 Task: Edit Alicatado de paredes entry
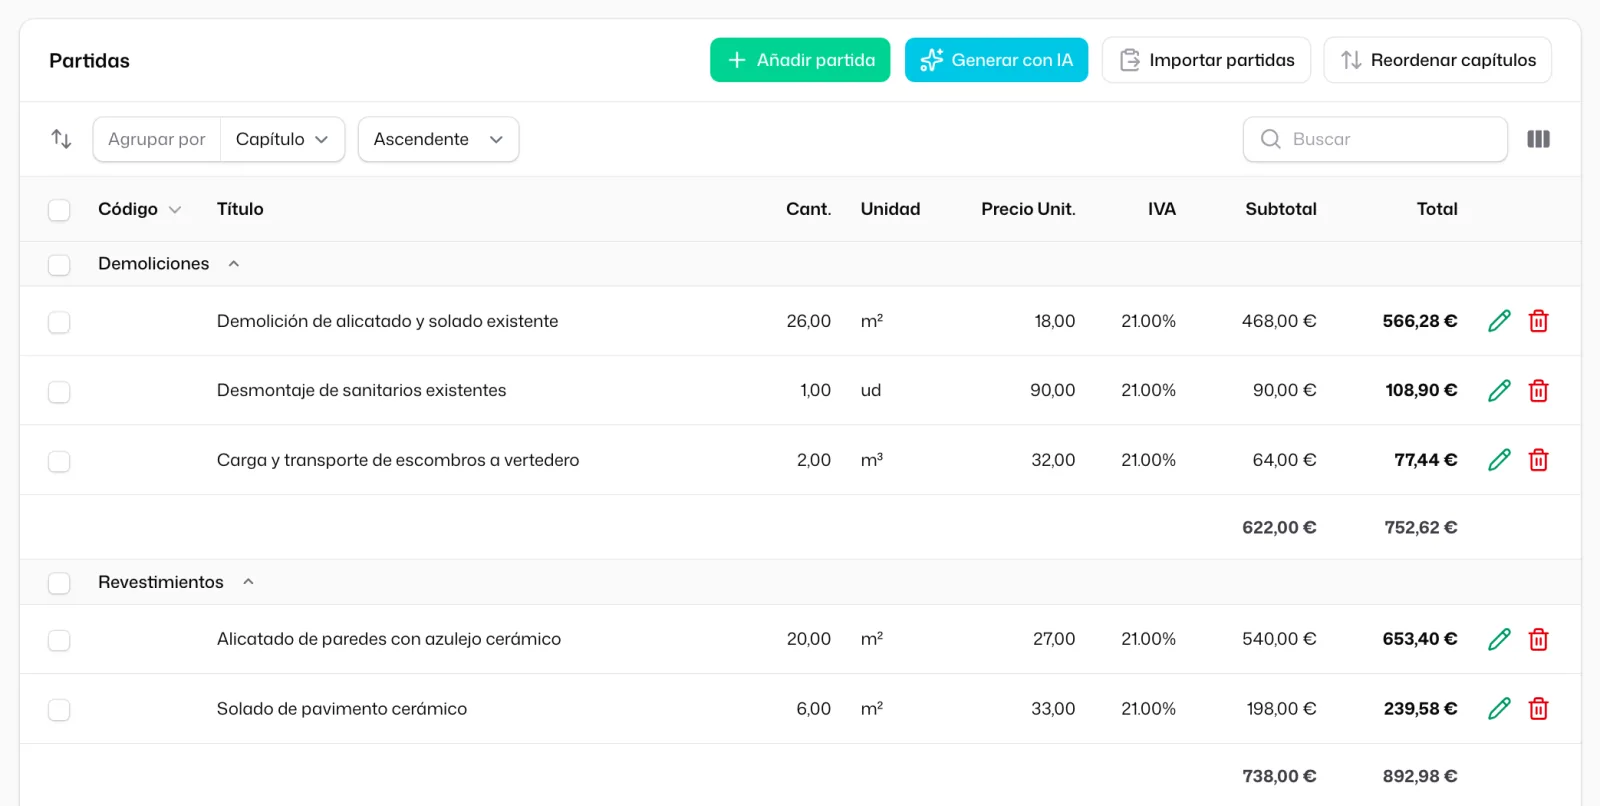point(1499,639)
